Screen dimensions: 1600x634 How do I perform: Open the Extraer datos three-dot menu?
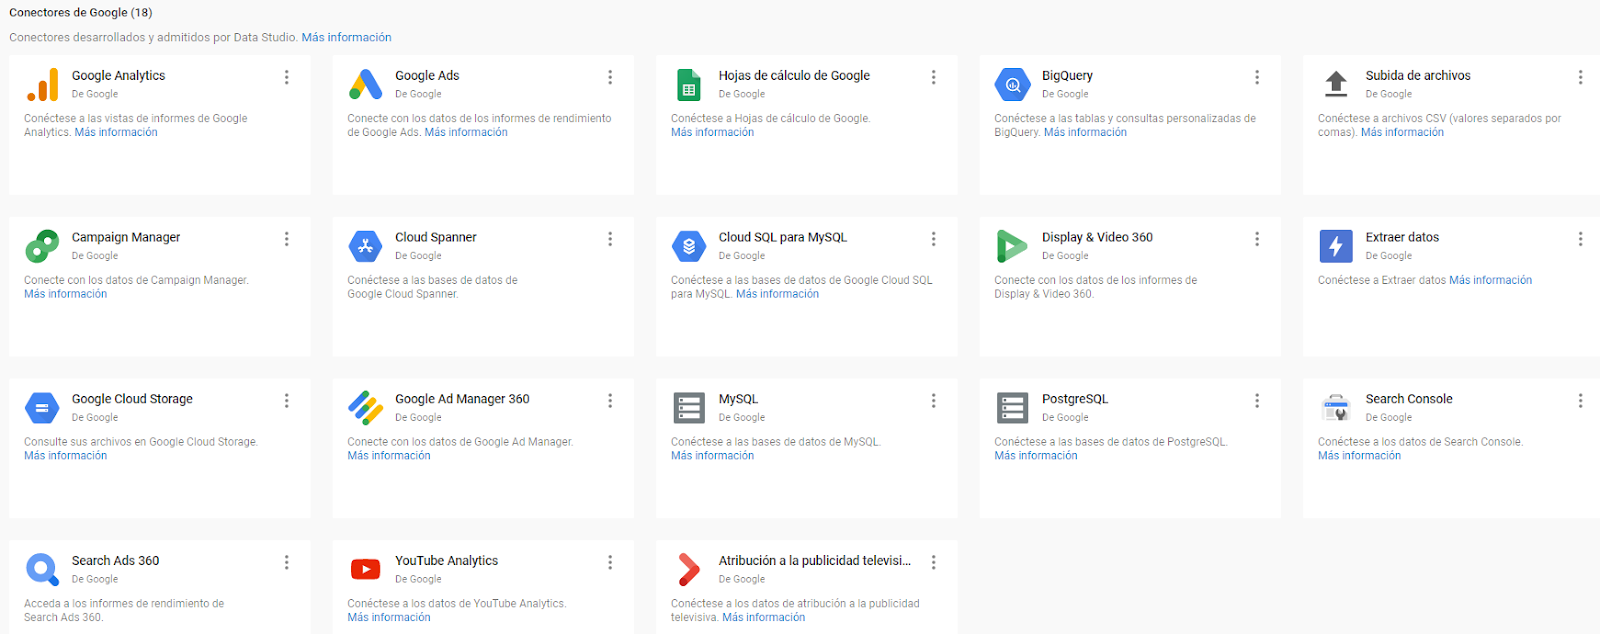point(1581,239)
